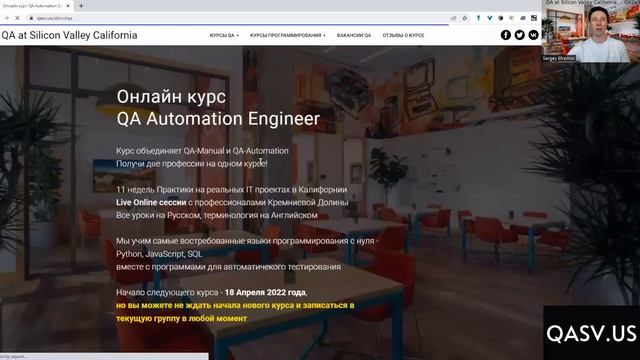Image resolution: width=640 pixels, height=360 pixels.
Task: Click the teal key-shaped extension icon
Action: point(478,18)
